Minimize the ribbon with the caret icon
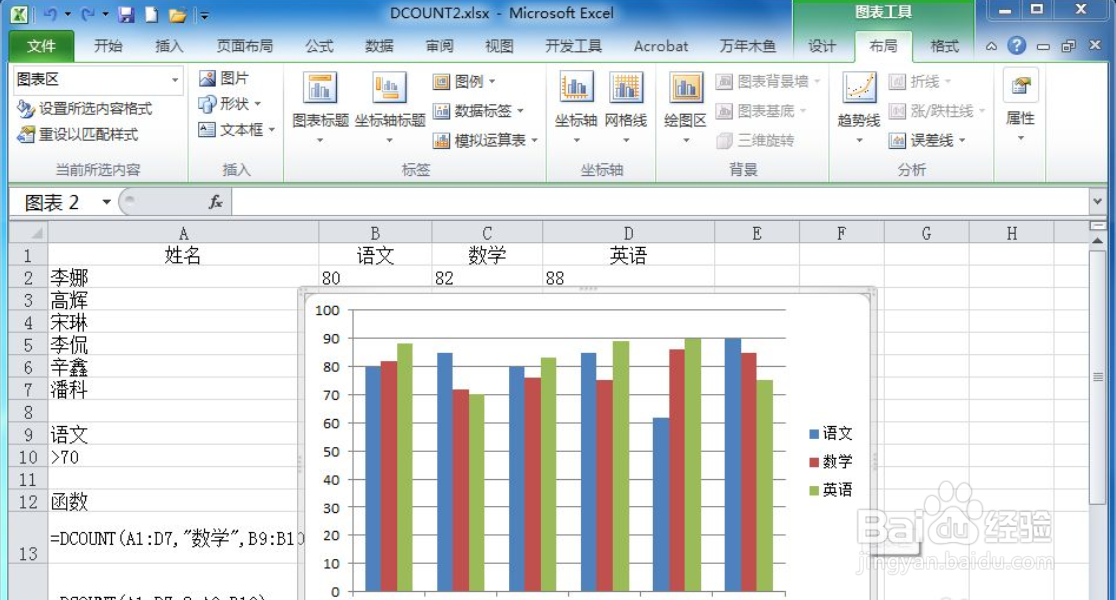Screen dimensions: 1116x600 pos(991,46)
